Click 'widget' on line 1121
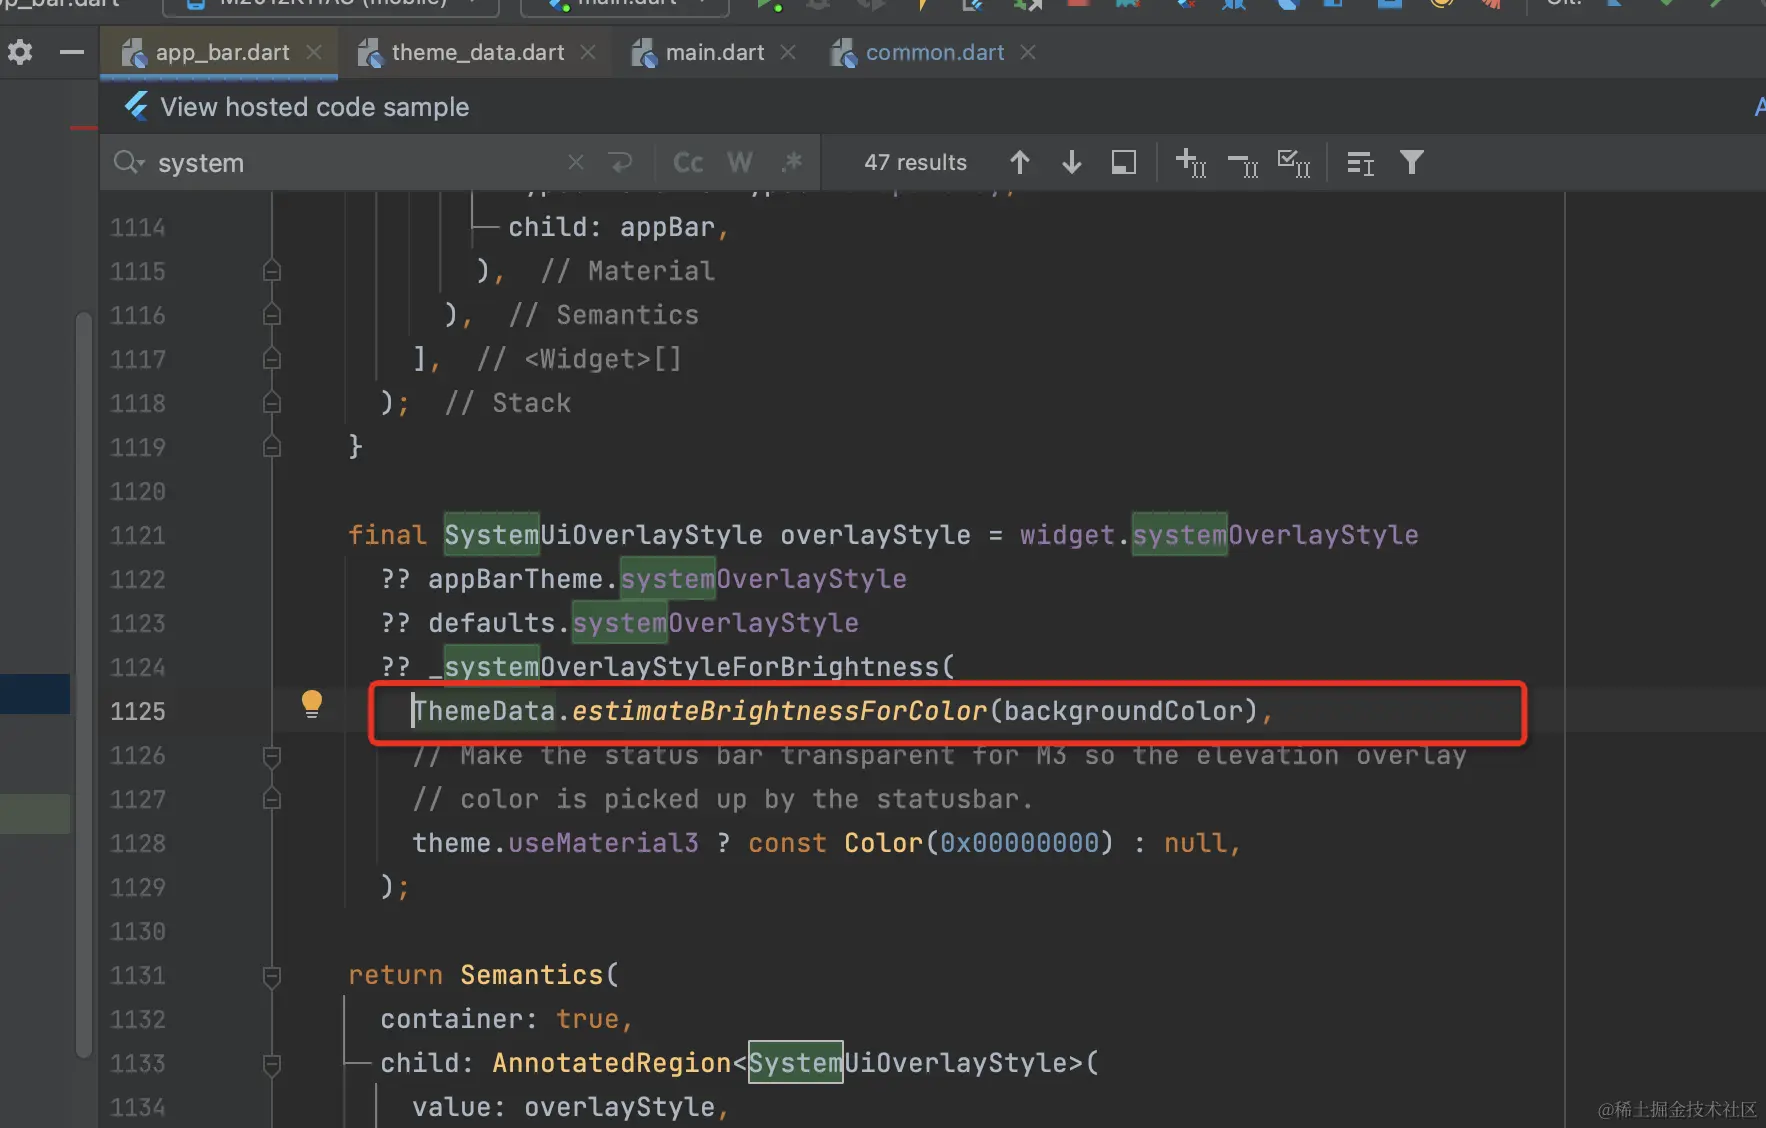Screen dimensions: 1766x1128 pyautogui.click(x=1067, y=535)
